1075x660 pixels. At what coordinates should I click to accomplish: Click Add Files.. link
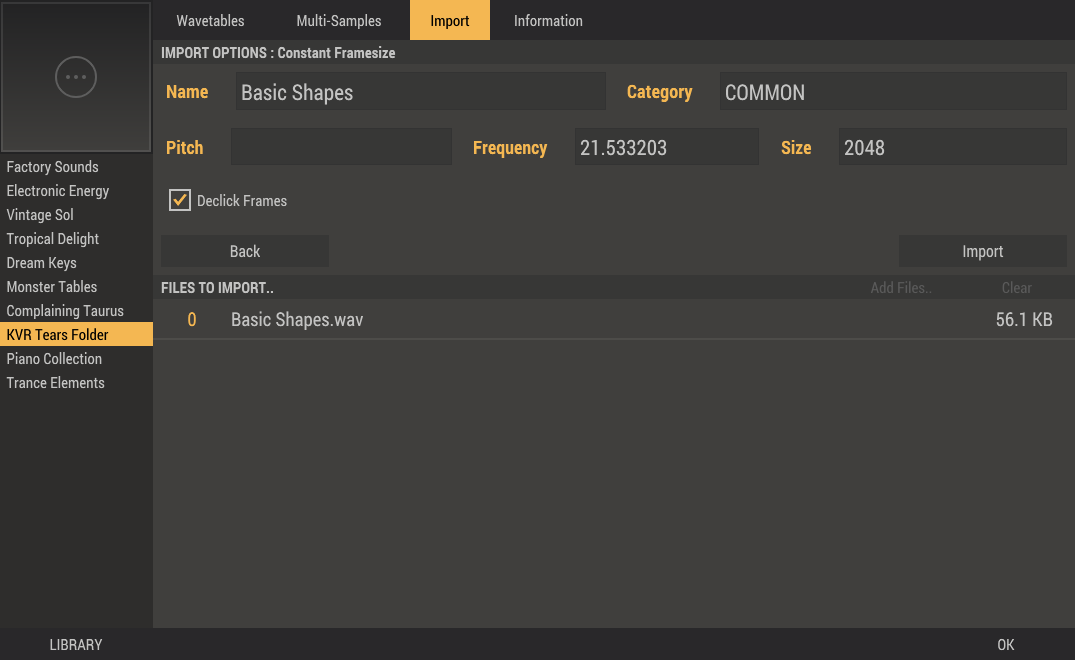click(901, 288)
